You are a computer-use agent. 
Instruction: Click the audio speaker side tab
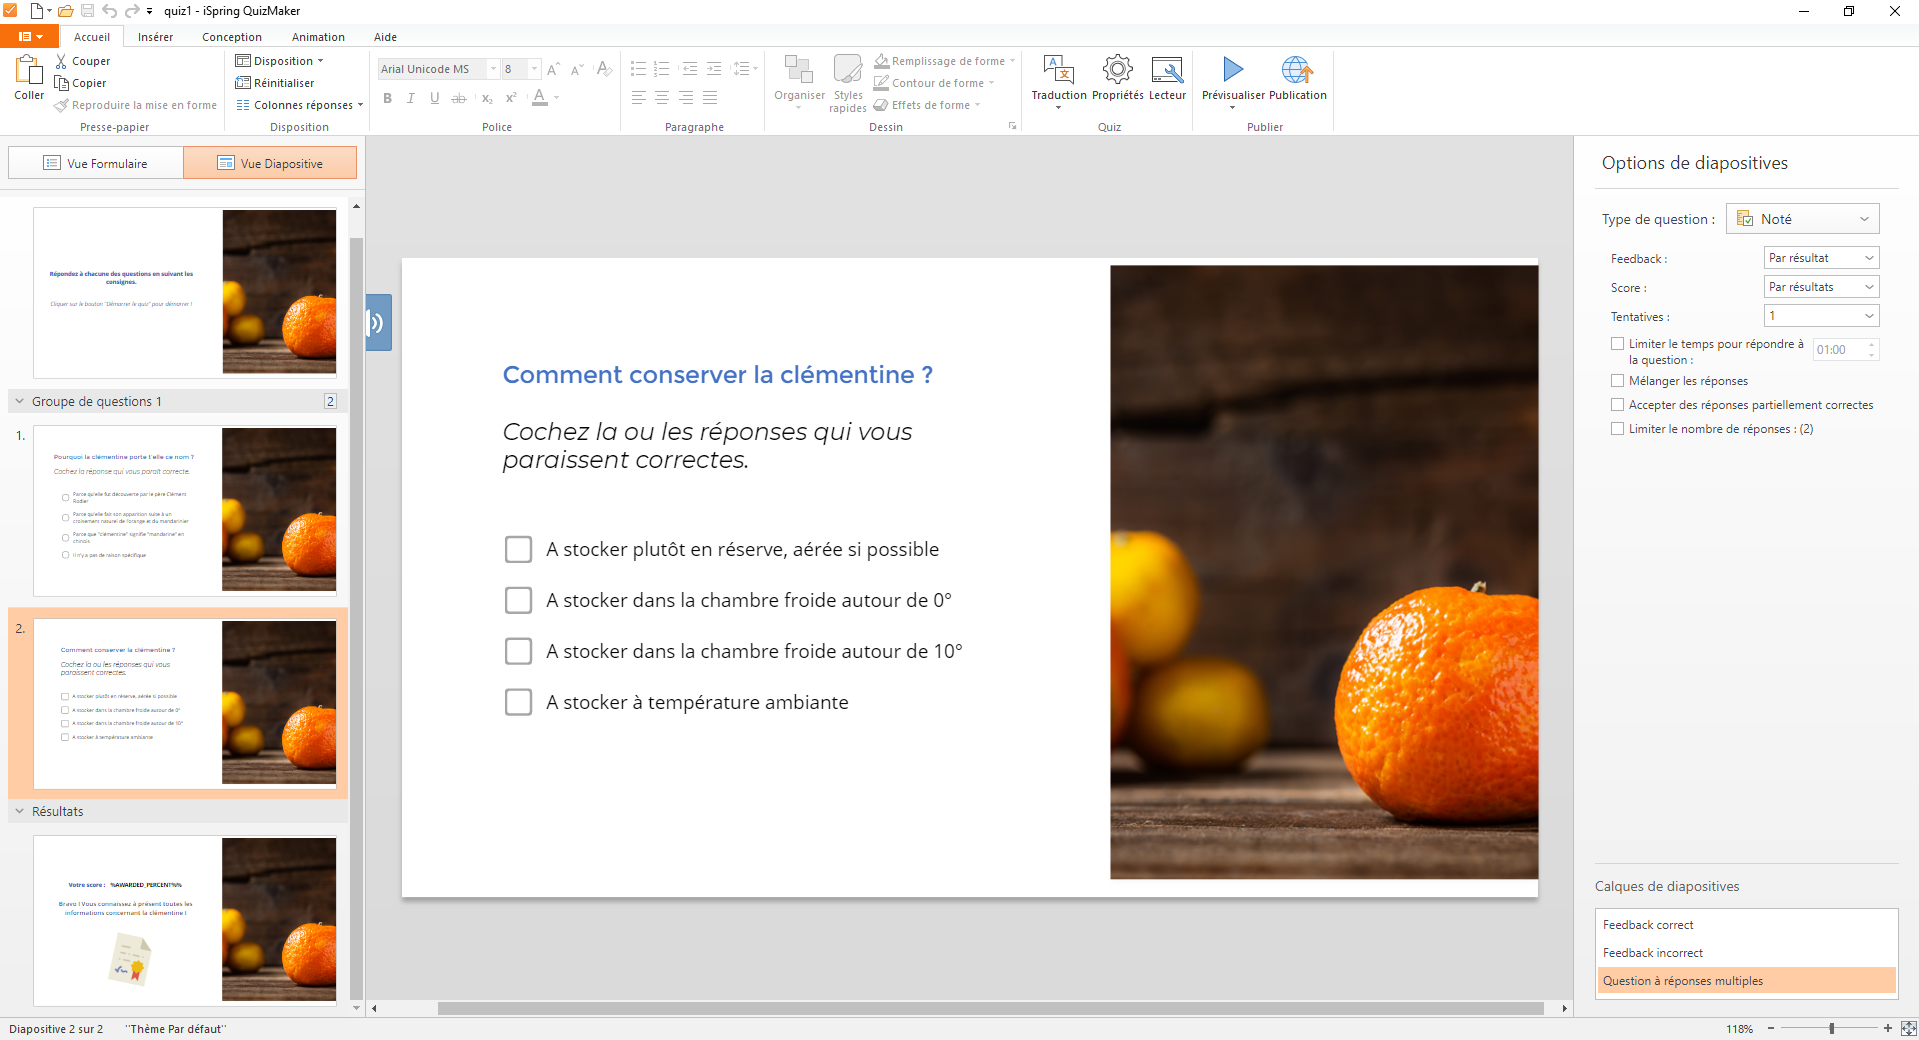pos(378,322)
